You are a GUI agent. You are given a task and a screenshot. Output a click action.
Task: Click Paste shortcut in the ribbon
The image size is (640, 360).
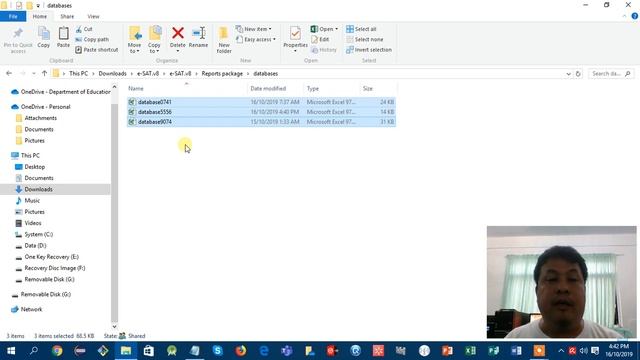97,49
